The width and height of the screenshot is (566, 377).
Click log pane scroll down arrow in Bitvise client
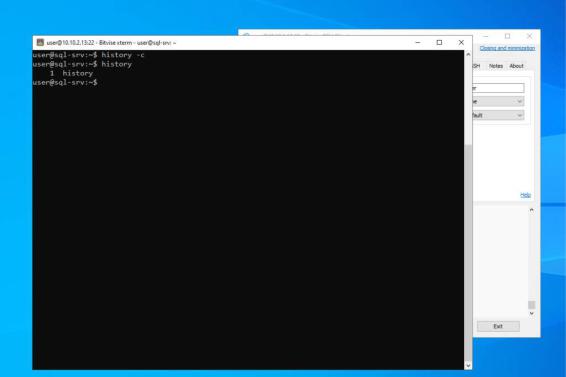(x=531, y=313)
